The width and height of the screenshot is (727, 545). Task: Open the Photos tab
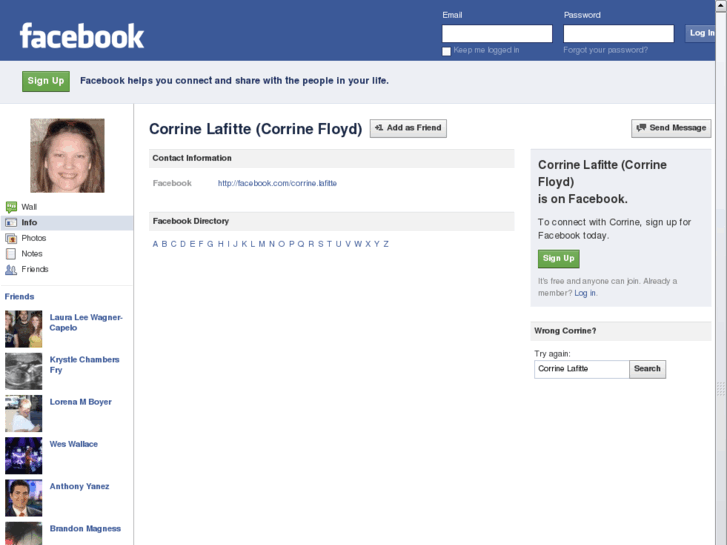pos(34,238)
